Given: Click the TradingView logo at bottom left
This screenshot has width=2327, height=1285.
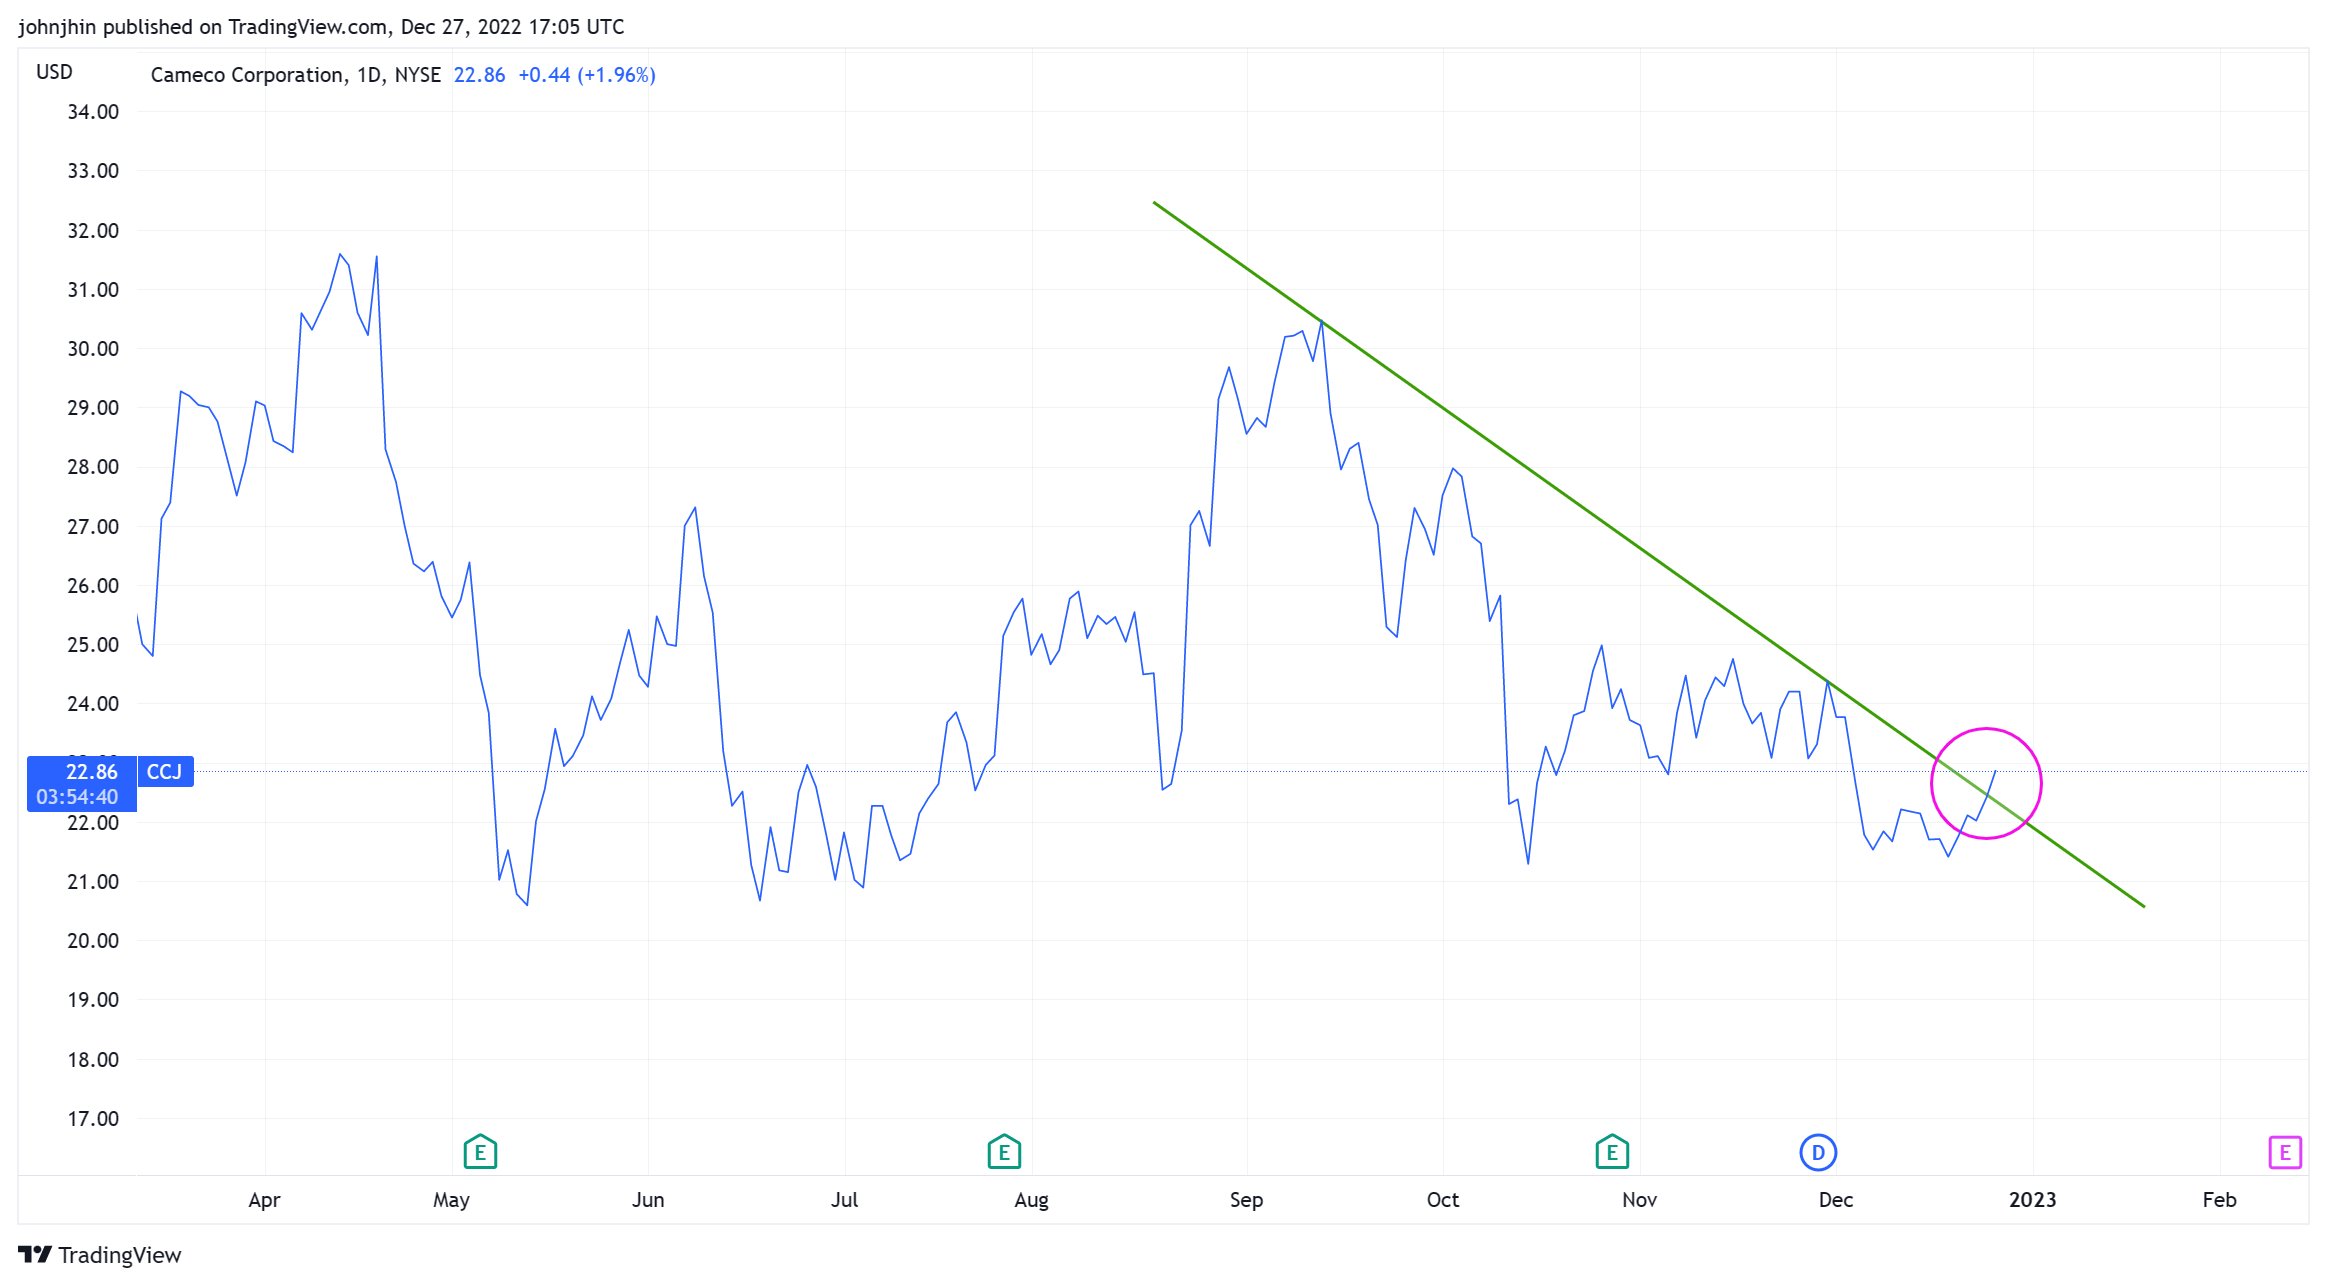Looking at the screenshot, I should click(100, 1255).
